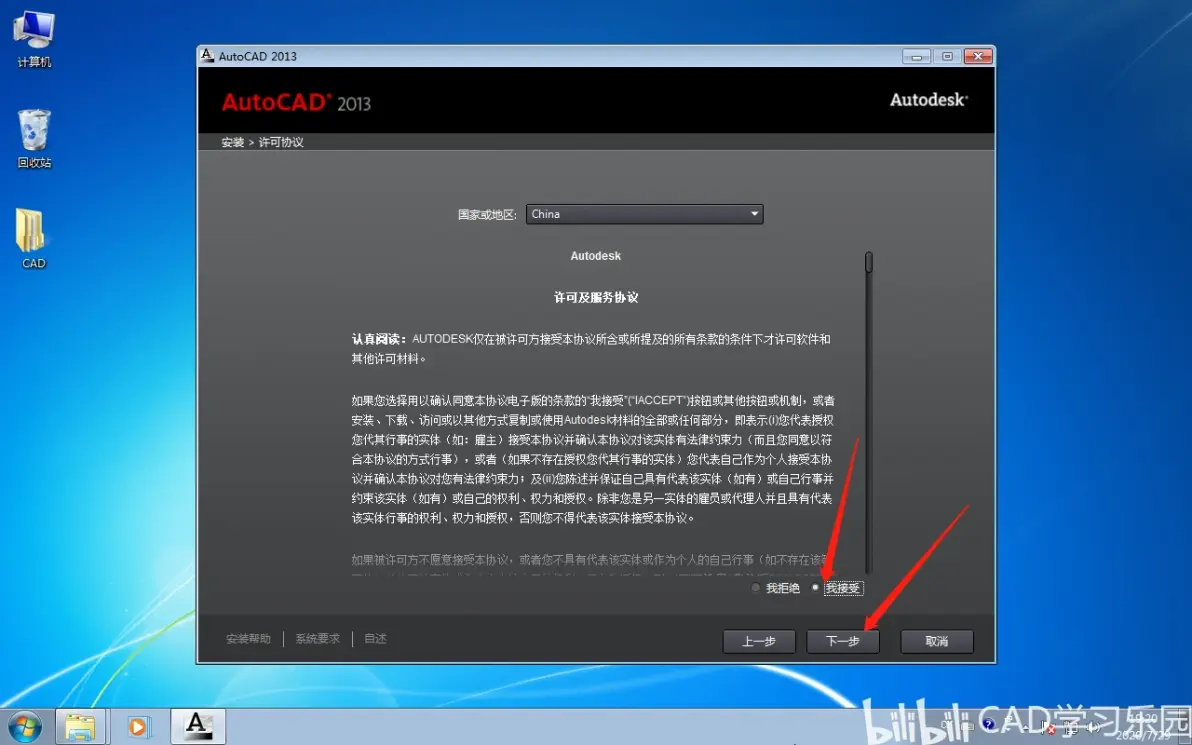Click the 安装 breadcrumb text
This screenshot has width=1192, height=745.
233,142
